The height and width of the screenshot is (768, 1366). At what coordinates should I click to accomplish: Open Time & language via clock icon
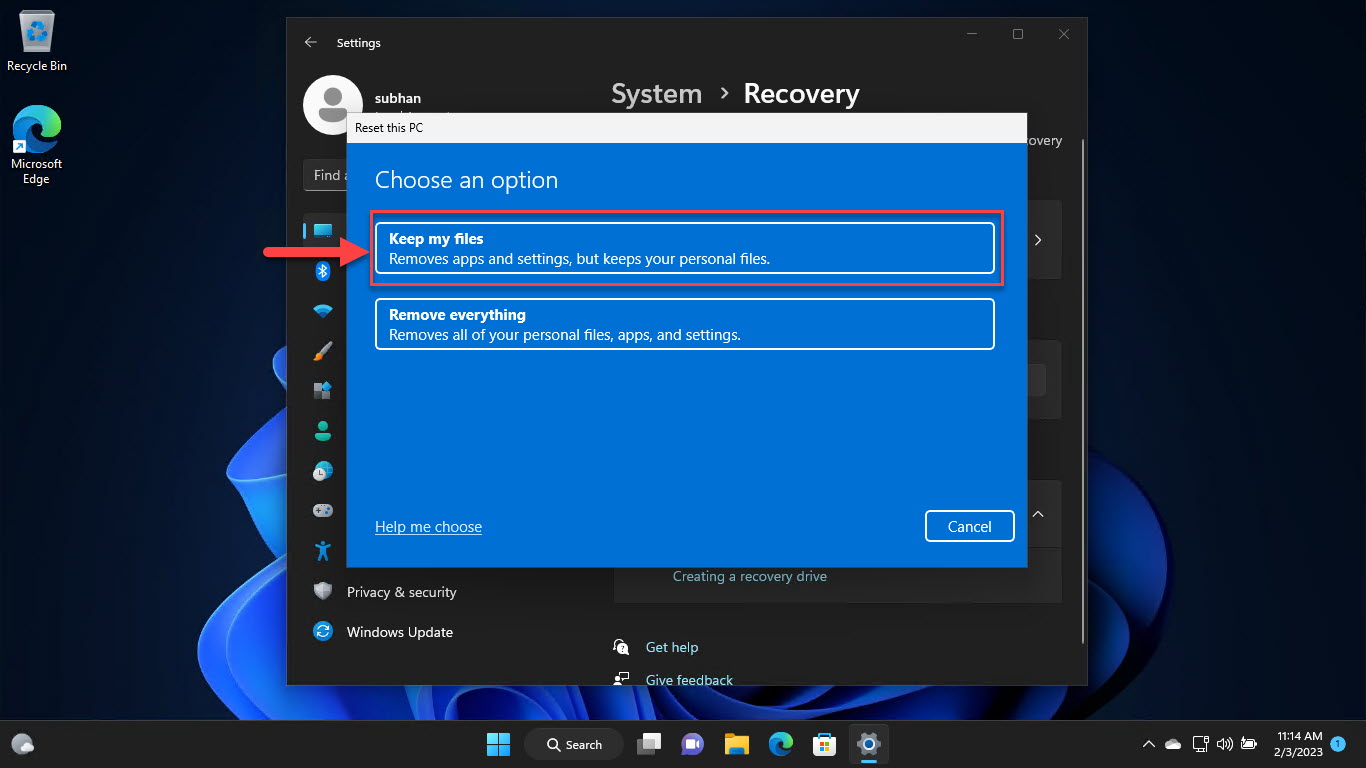(x=322, y=470)
